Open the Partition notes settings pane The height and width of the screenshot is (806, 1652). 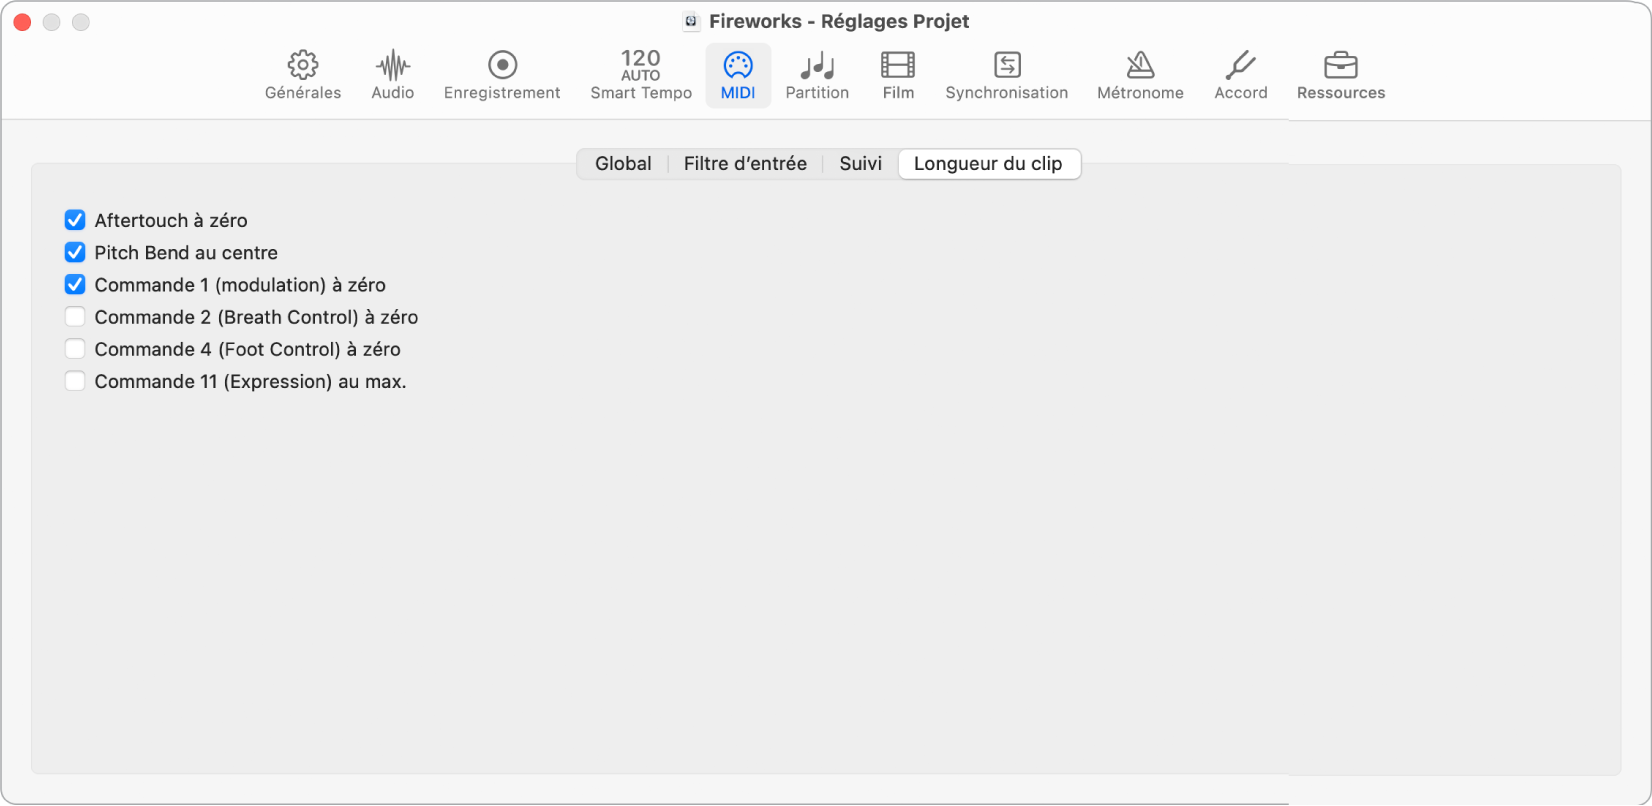point(817,76)
